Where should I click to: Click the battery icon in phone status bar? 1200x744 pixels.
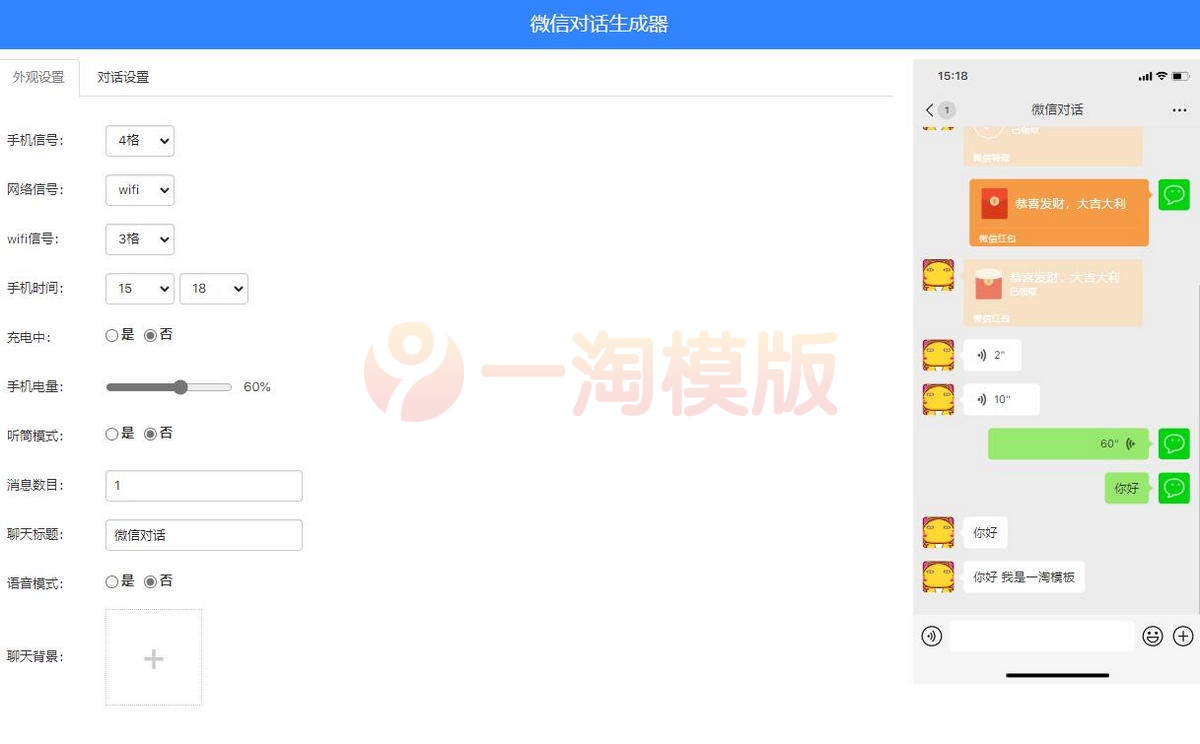pos(1181,76)
